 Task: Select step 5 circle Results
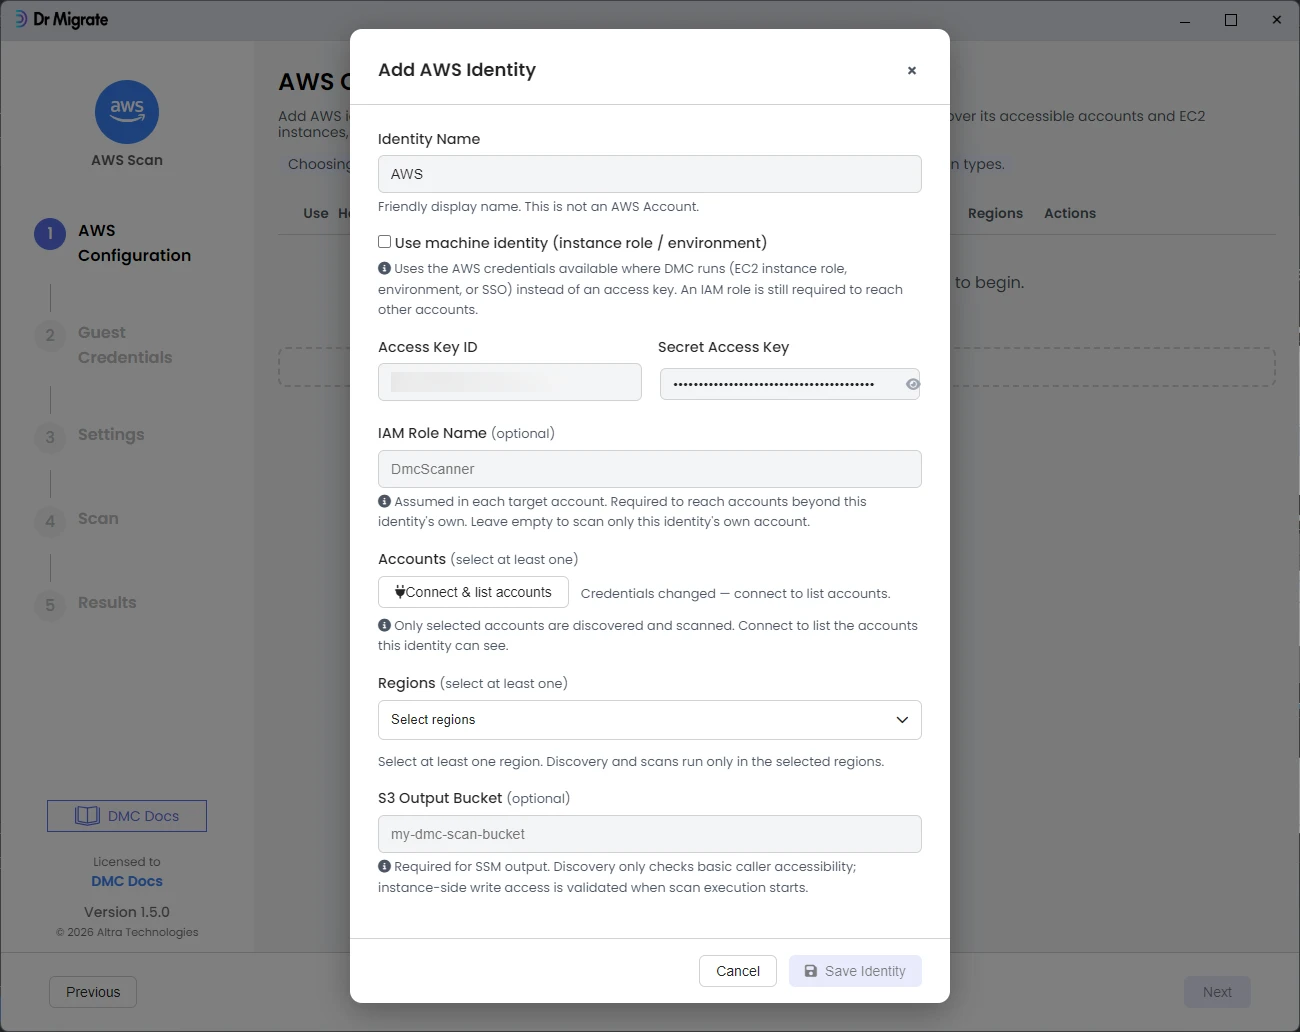coord(50,606)
